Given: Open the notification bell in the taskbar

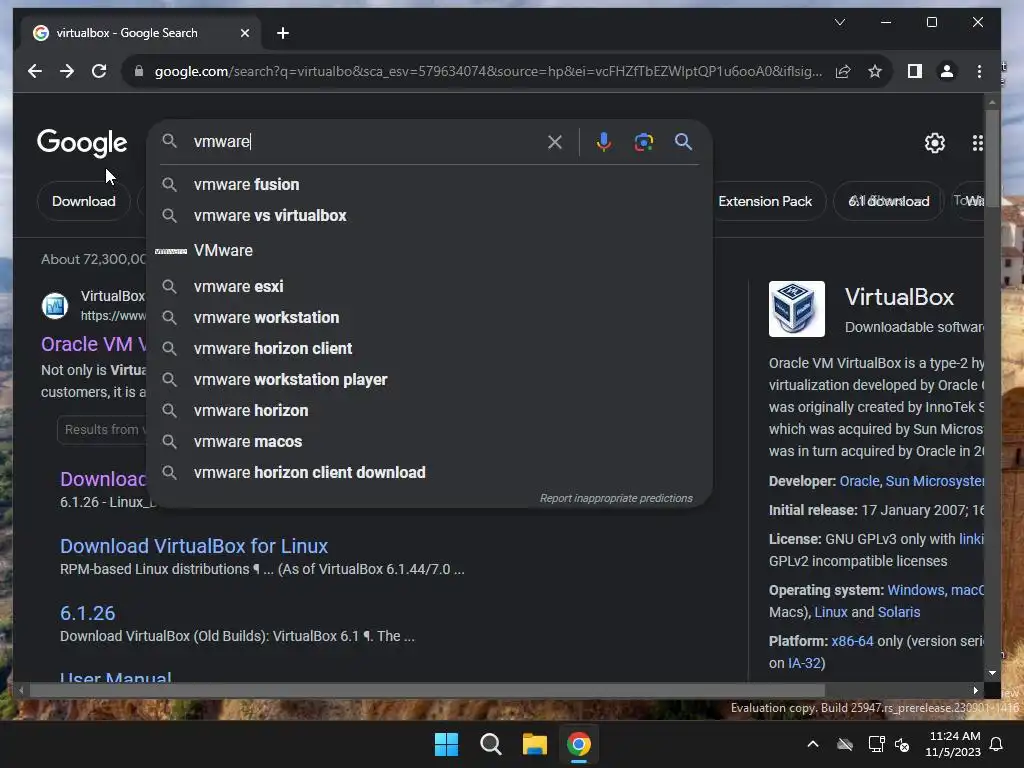Looking at the screenshot, I should 997,744.
